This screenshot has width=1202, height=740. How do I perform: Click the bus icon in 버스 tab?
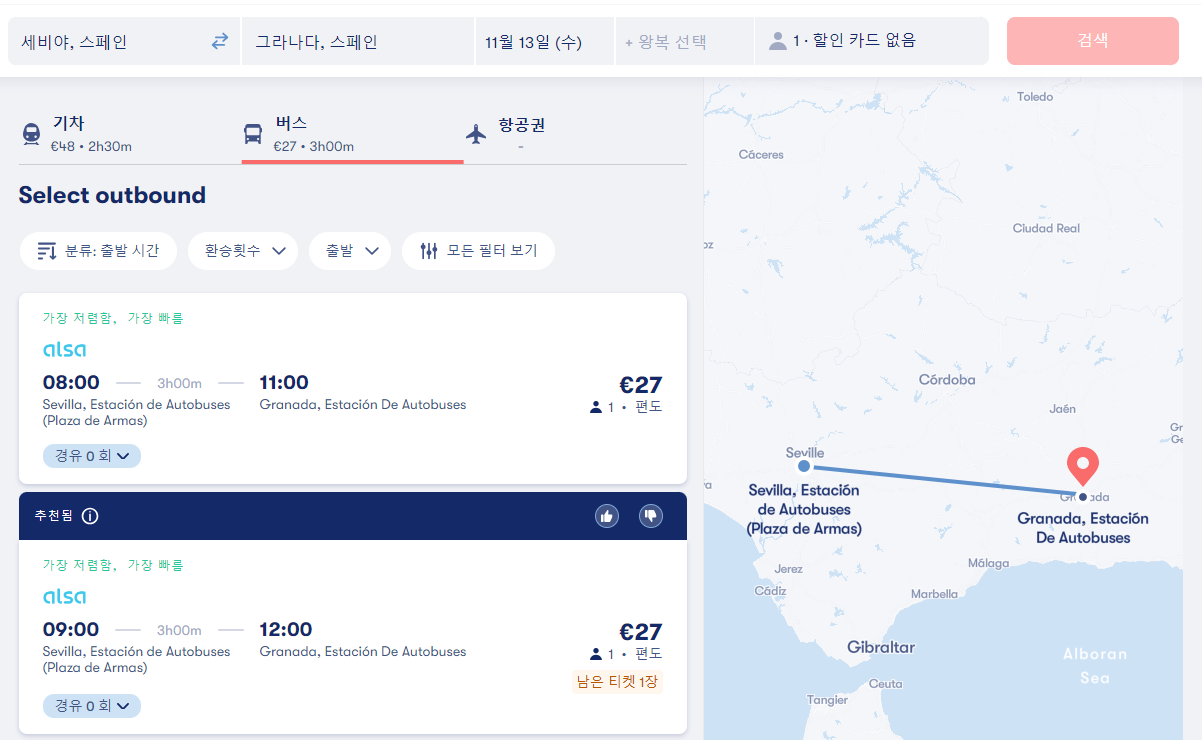(253, 134)
